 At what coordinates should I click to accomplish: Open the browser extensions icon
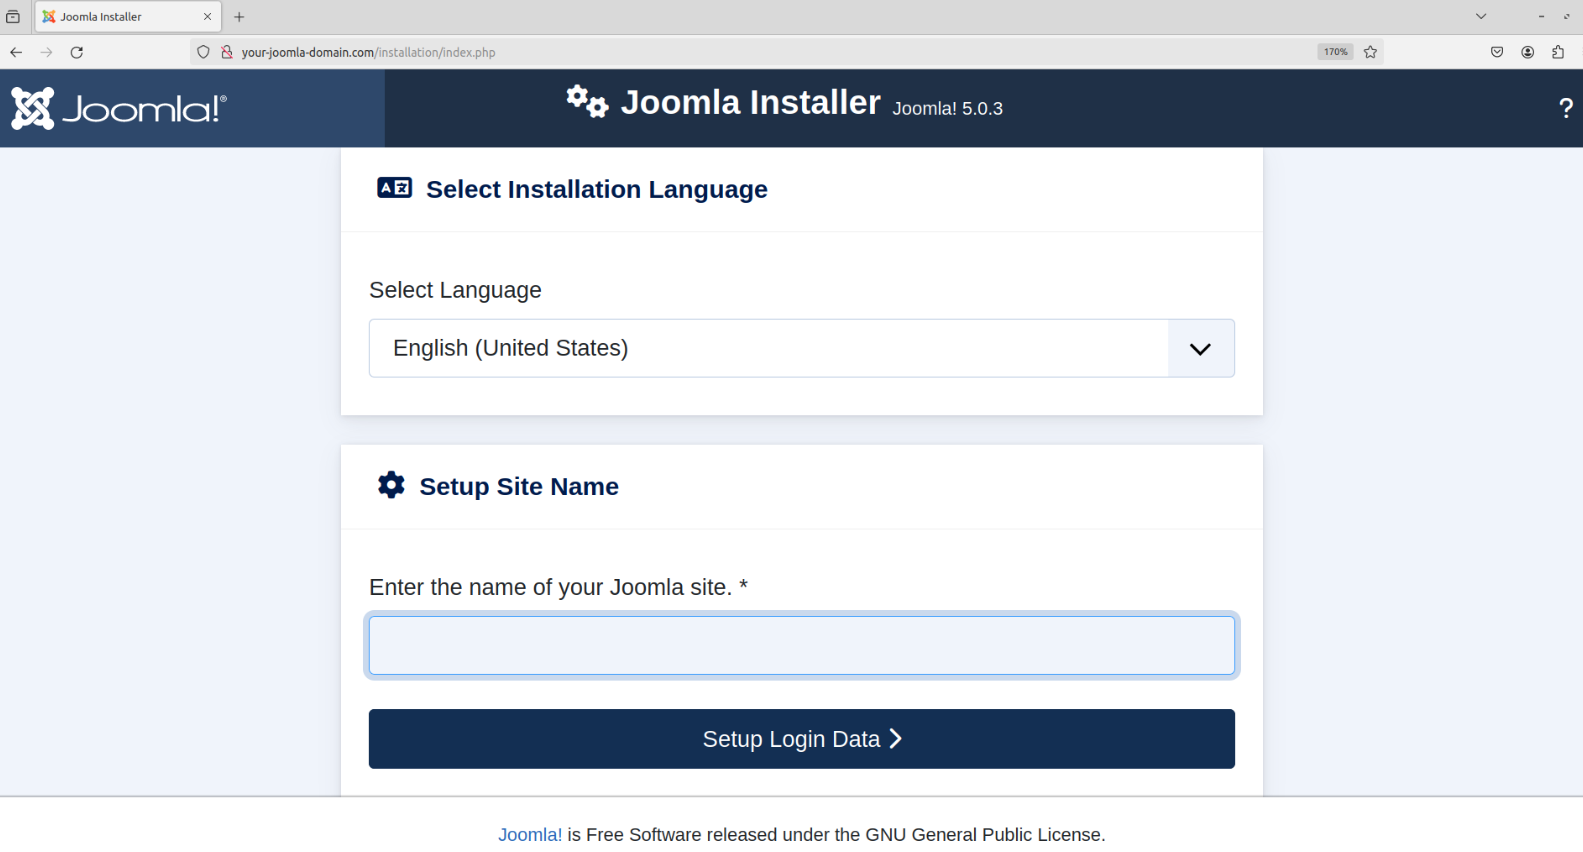click(x=1557, y=52)
